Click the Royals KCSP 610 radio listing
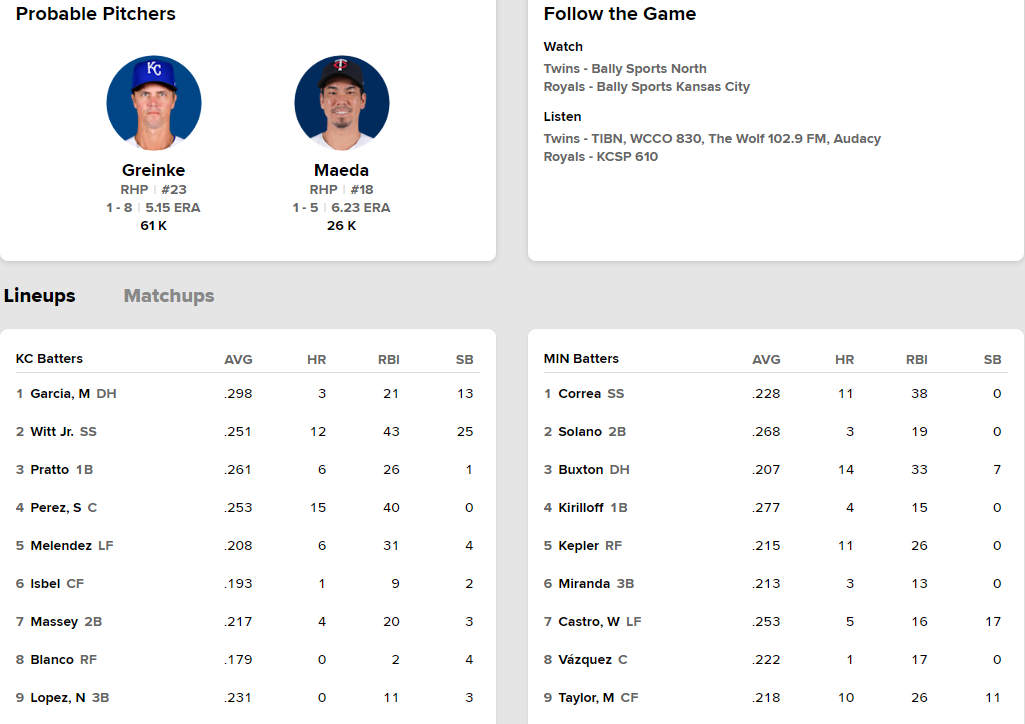This screenshot has height=724, width=1025. coord(601,157)
